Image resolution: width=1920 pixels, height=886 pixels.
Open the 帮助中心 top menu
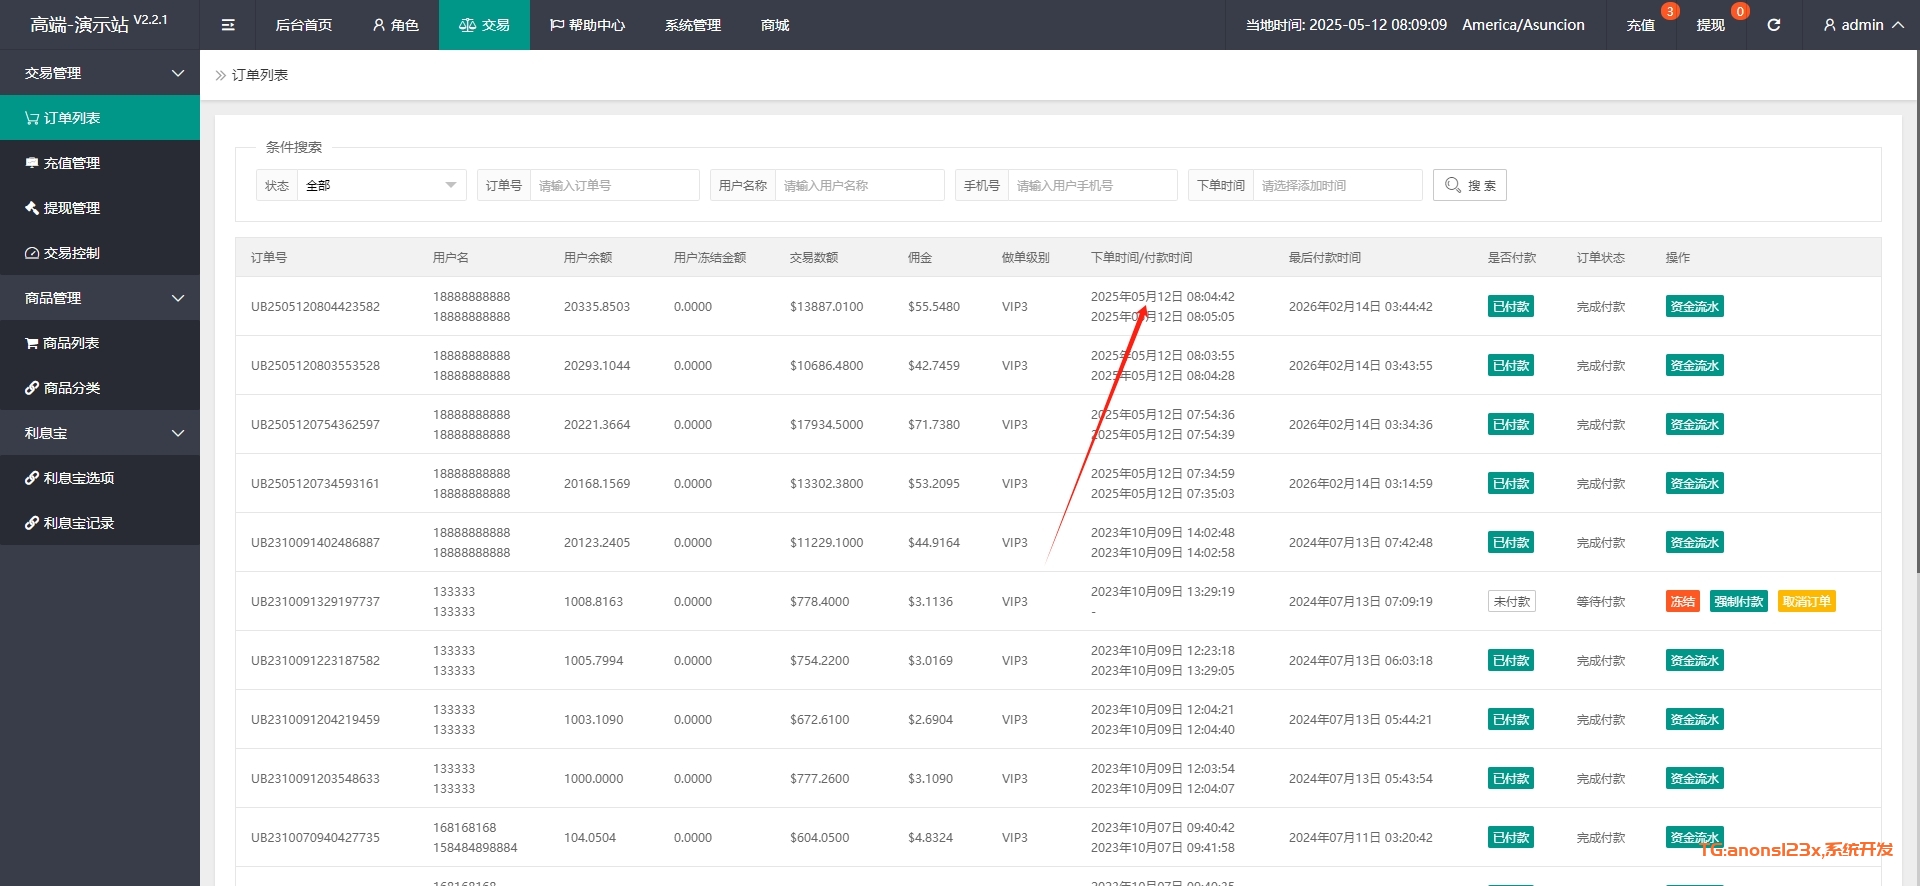587,25
